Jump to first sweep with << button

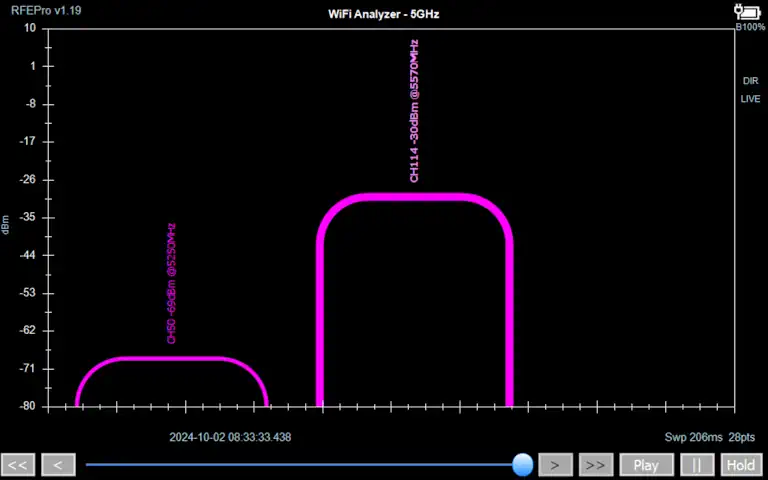[18, 465]
